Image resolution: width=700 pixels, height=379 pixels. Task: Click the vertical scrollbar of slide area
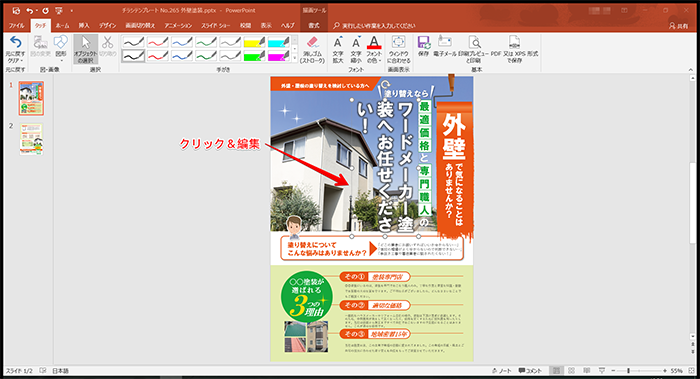click(x=692, y=203)
